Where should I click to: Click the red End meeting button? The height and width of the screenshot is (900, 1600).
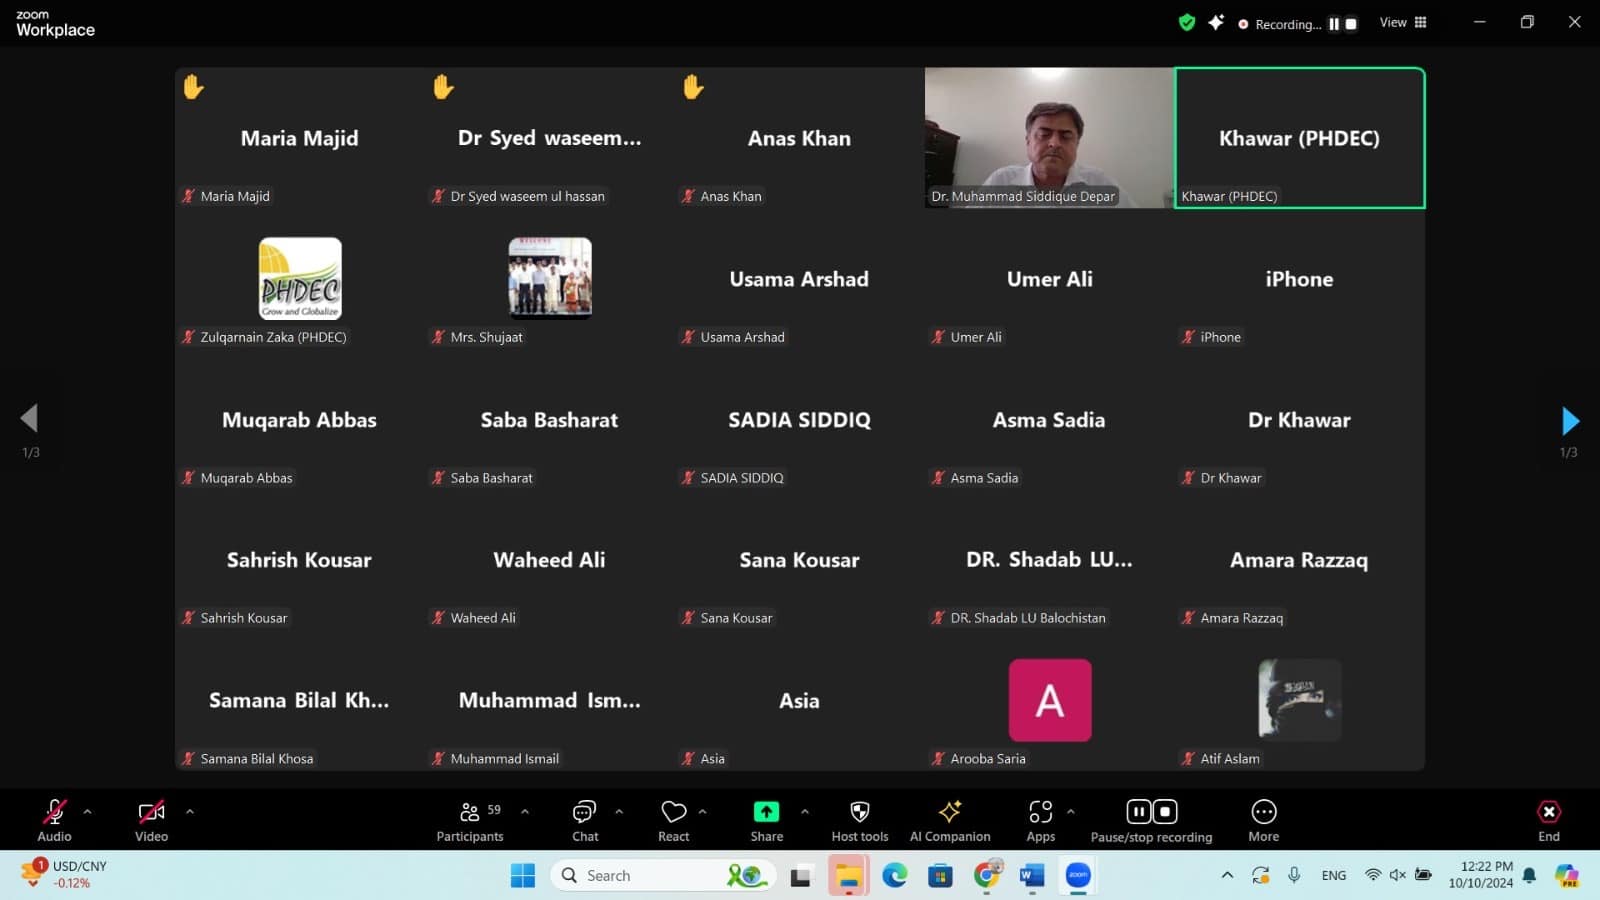1548,820
